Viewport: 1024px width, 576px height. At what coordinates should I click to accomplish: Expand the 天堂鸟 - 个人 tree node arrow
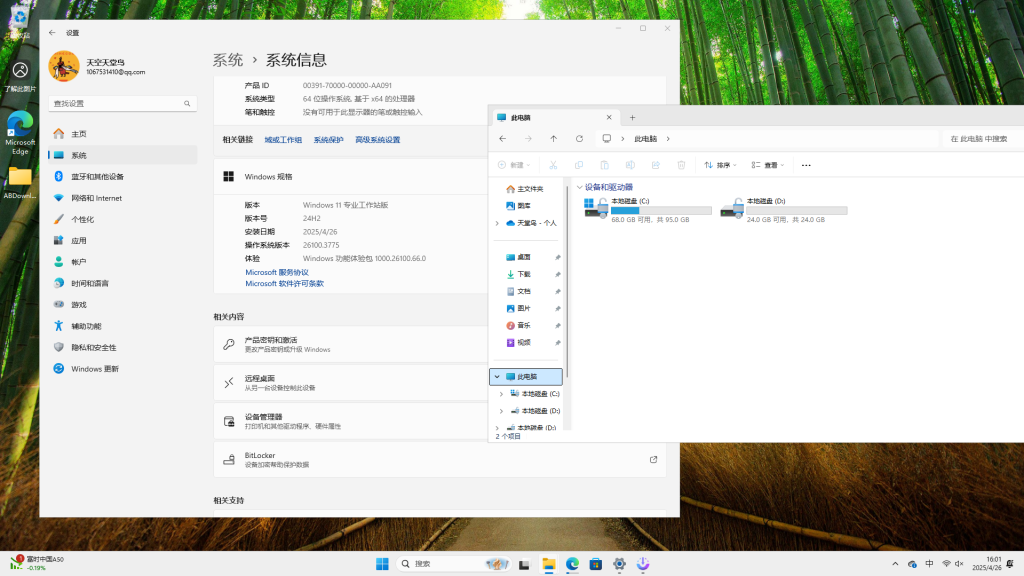click(x=497, y=223)
